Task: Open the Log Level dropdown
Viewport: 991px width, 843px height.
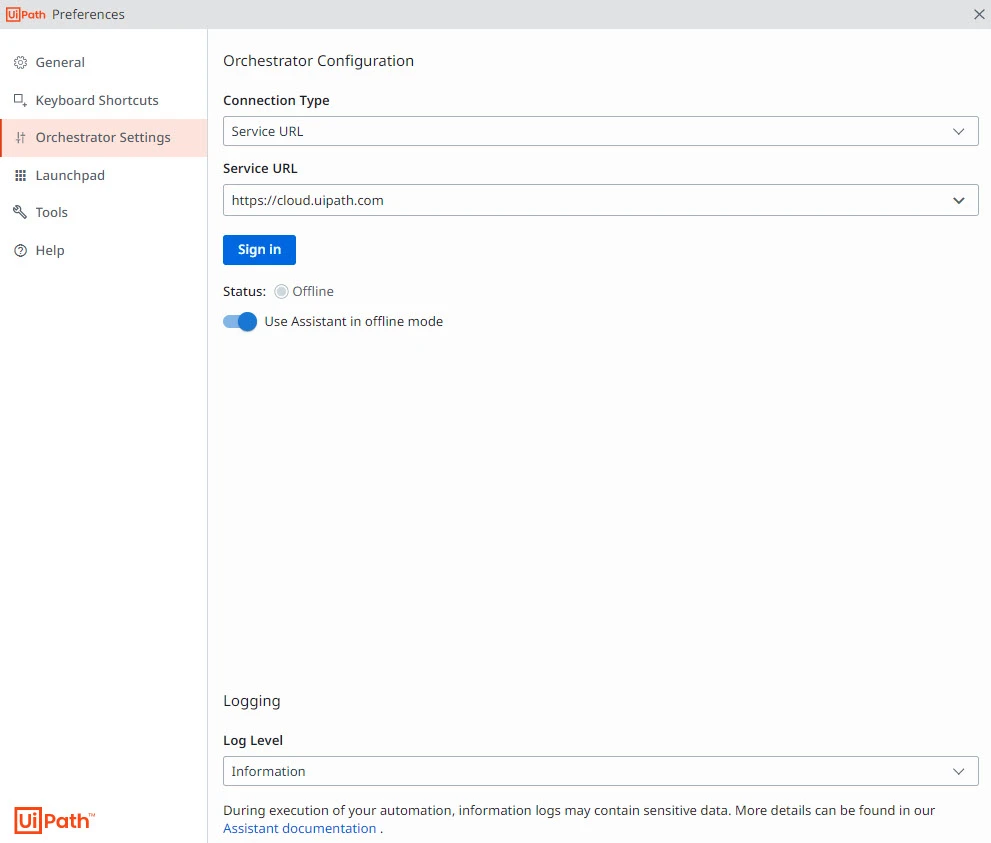Action: 600,771
